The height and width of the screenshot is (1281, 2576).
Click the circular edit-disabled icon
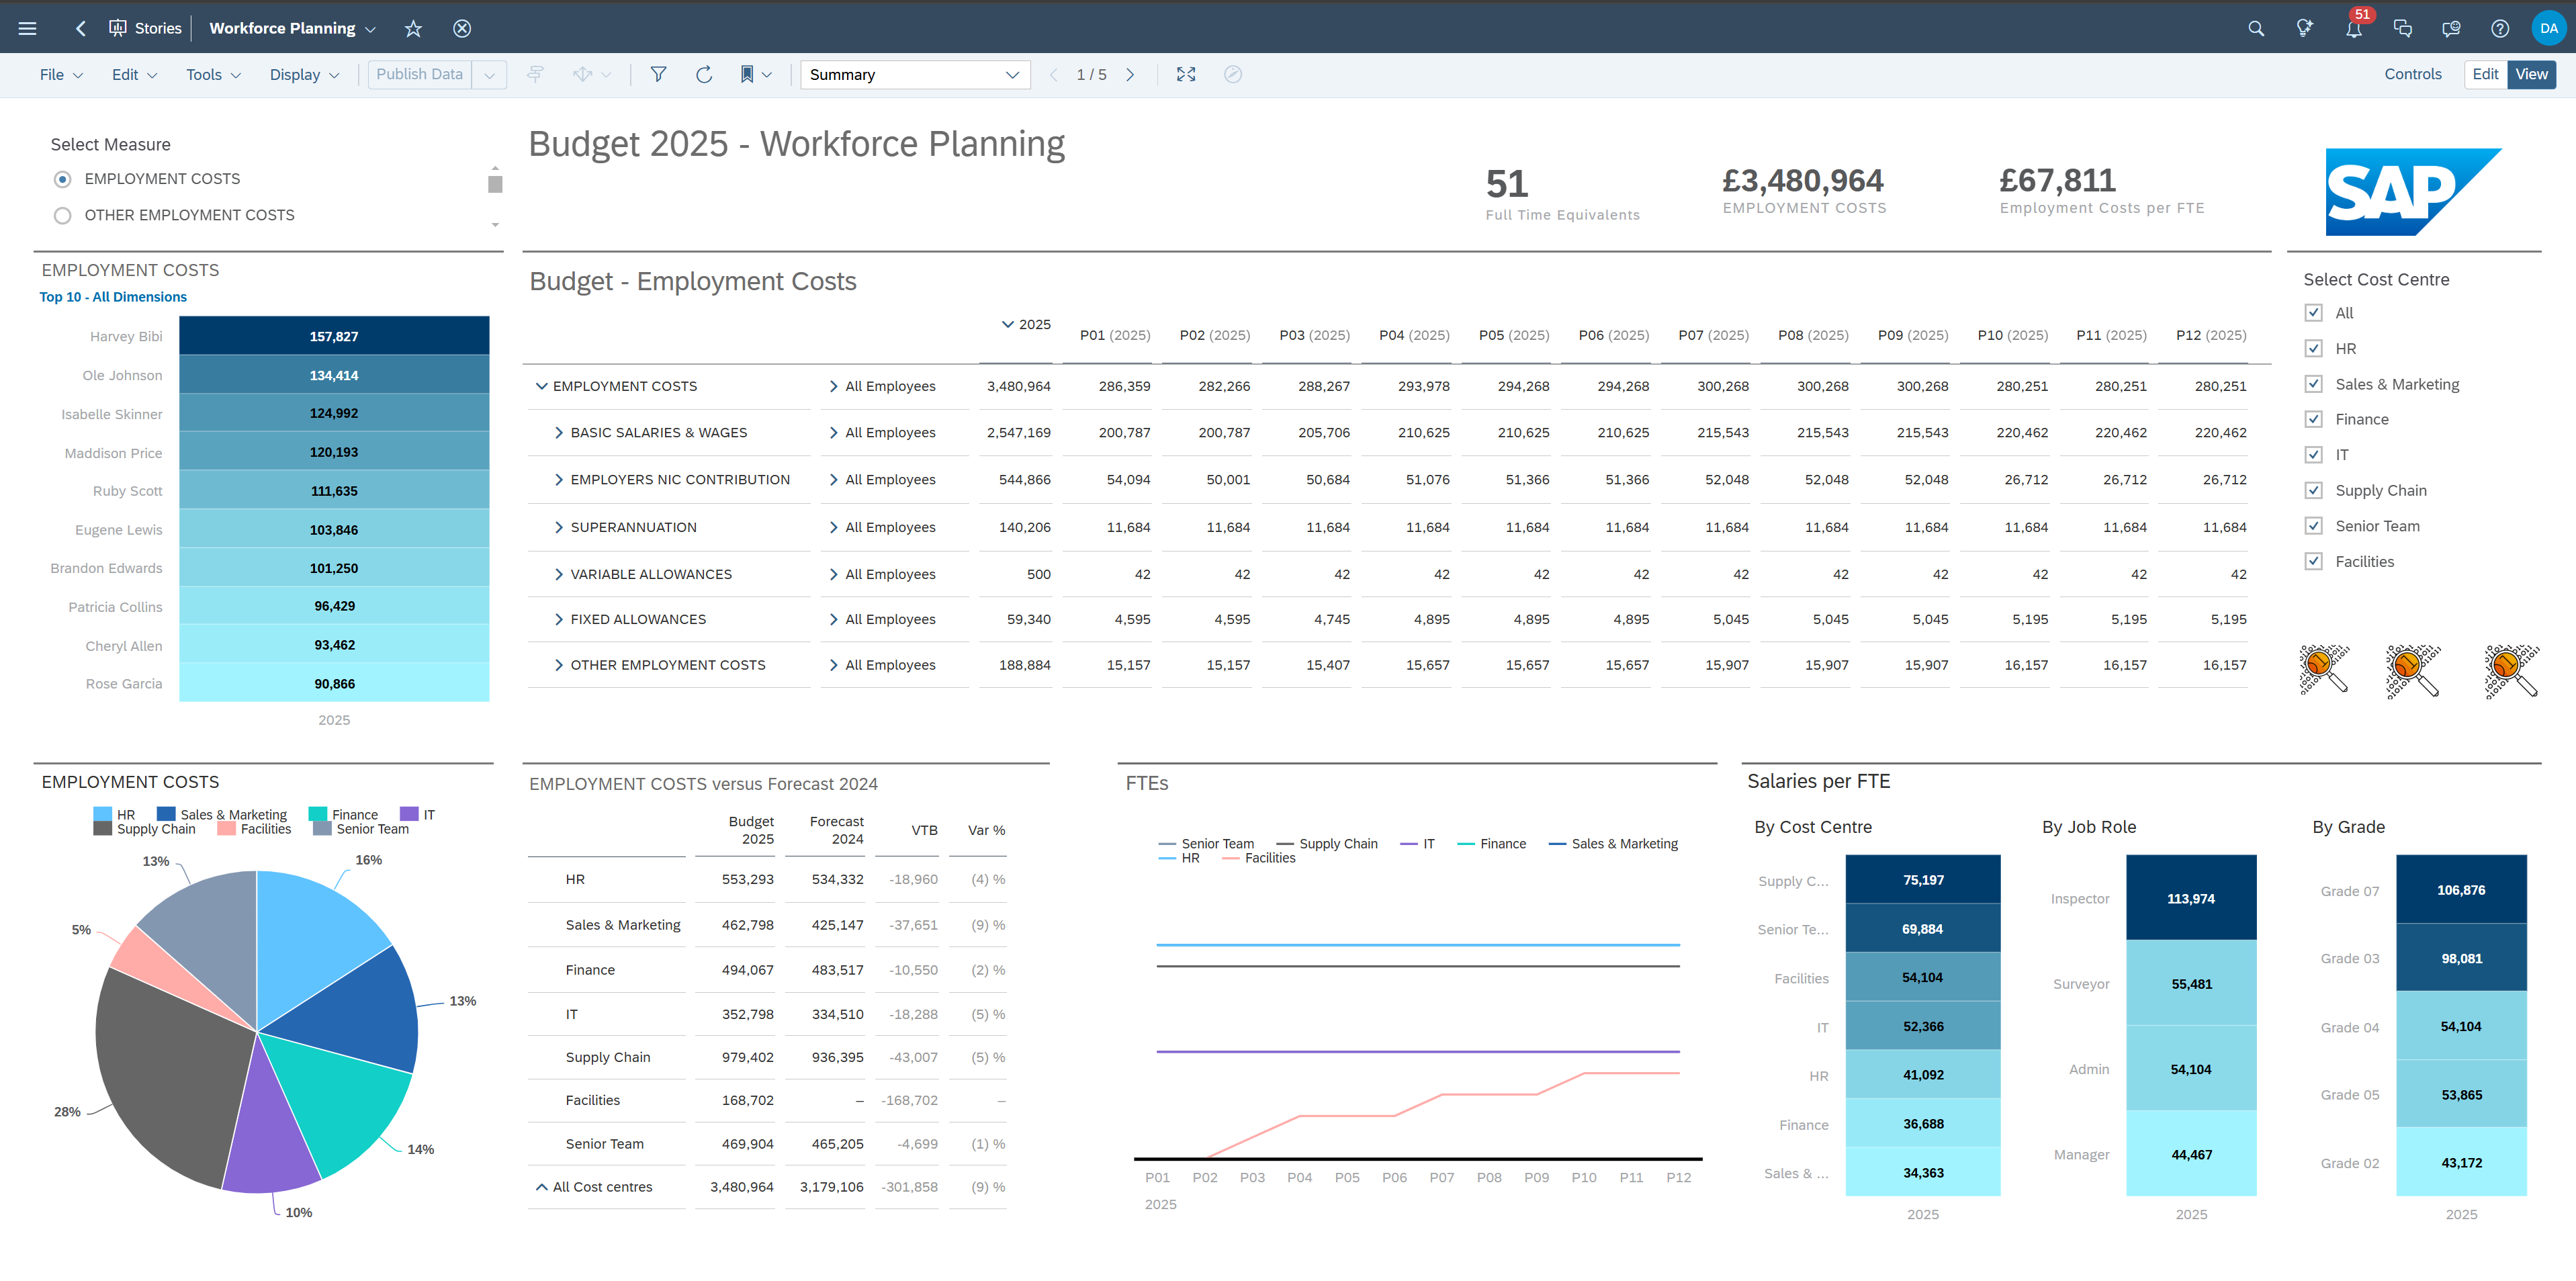(x=1233, y=74)
